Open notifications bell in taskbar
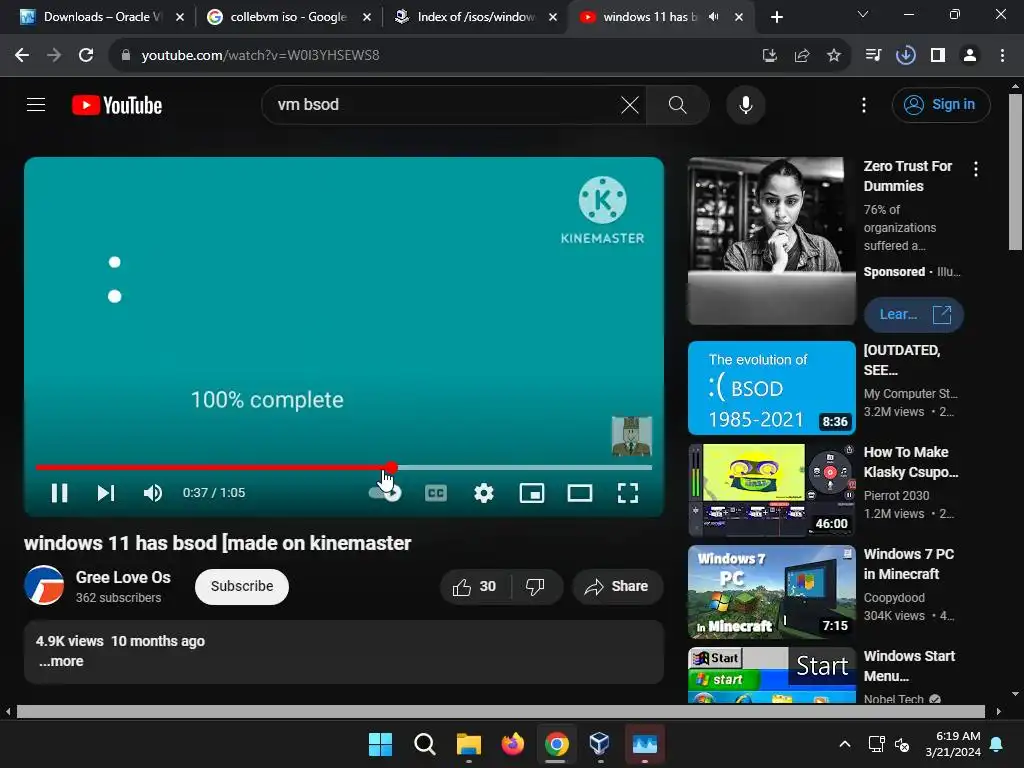1024x768 pixels. pyautogui.click(x=997, y=744)
